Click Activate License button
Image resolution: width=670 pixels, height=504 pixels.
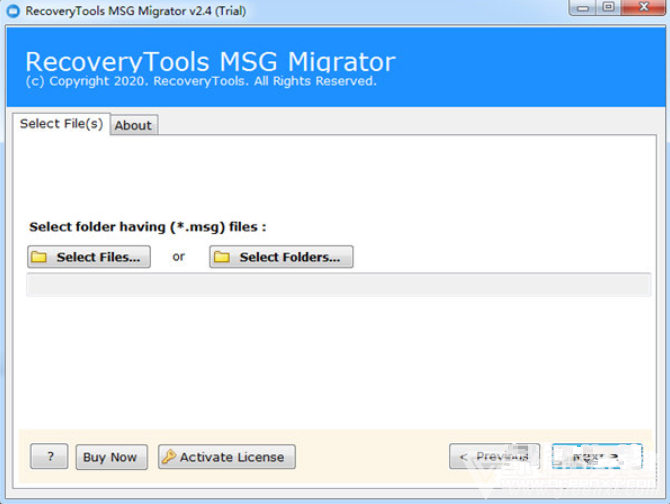226,457
